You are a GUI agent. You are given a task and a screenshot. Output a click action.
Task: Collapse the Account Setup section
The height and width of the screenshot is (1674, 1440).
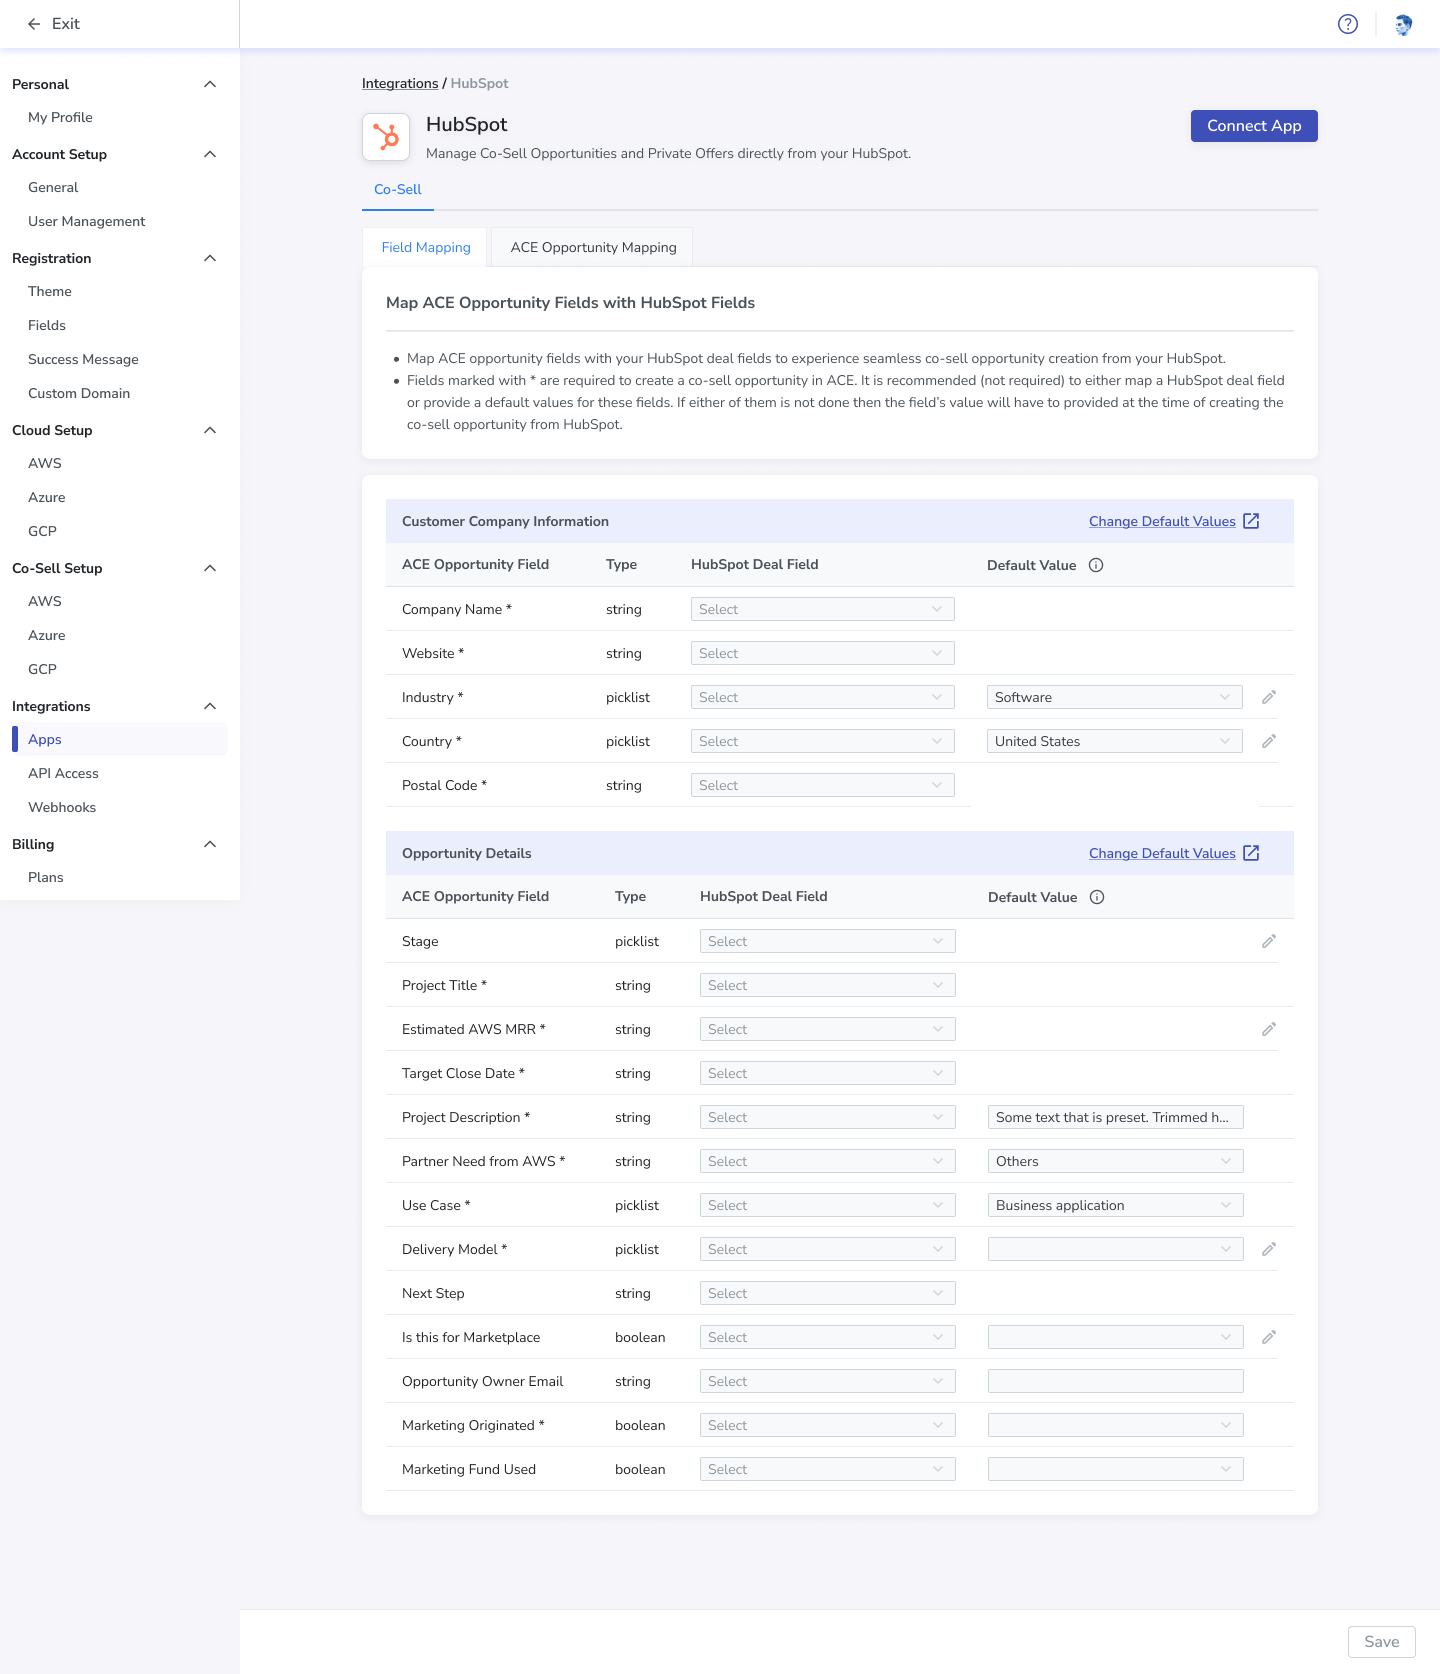point(210,154)
